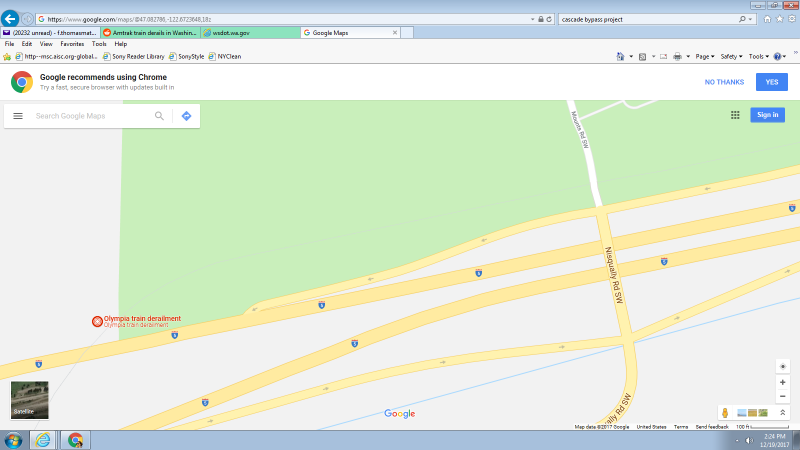Refresh the page with the reload icon
Screen dimensions: 800x450
pos(549,19)
